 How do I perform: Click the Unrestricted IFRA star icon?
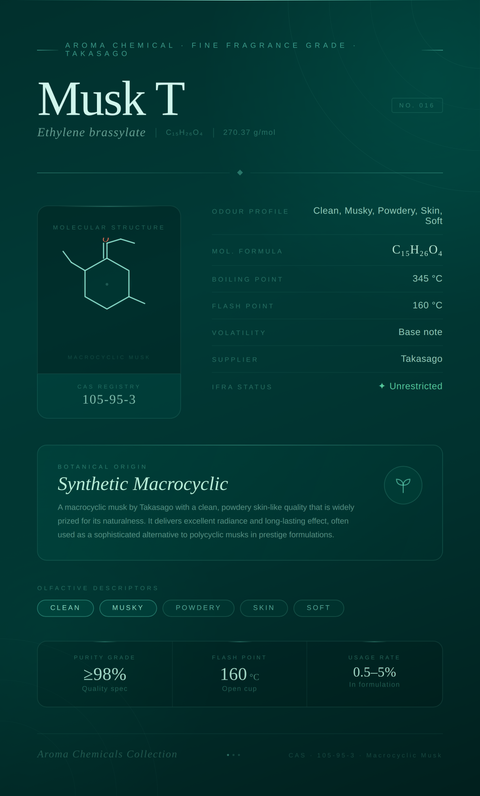pos(382,386)
